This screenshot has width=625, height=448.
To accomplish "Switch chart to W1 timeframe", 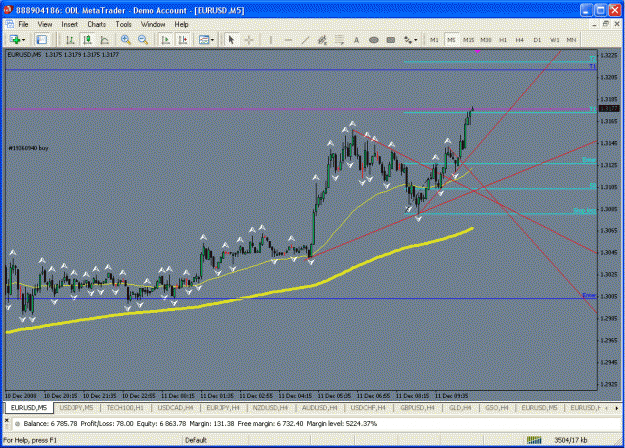I will [554, 40].
